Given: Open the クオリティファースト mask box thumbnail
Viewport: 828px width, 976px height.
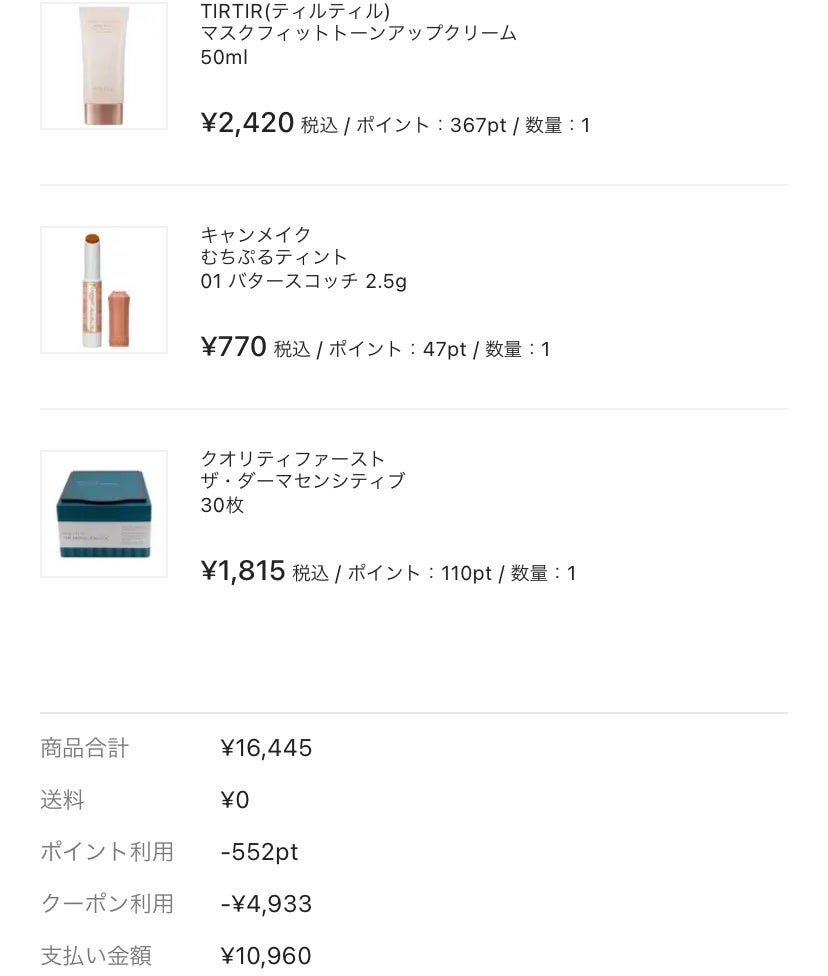Looking at the screenshot, I should [104, 514].
